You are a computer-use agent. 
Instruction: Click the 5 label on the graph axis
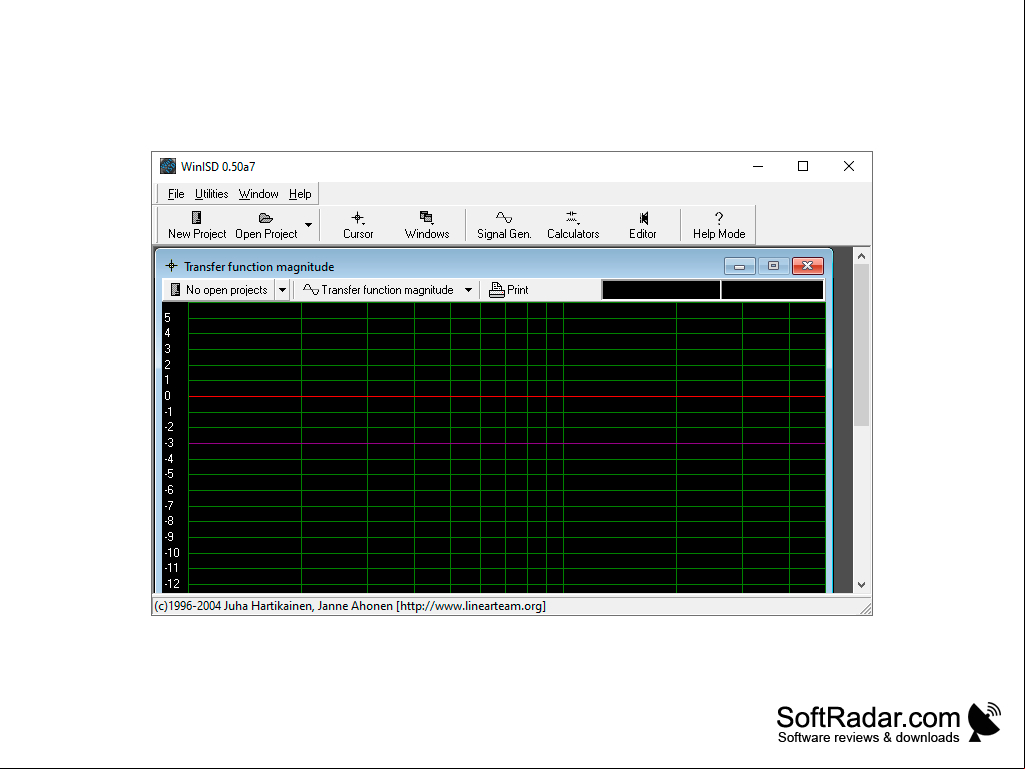pyautogui.click(x=167, y=318)
